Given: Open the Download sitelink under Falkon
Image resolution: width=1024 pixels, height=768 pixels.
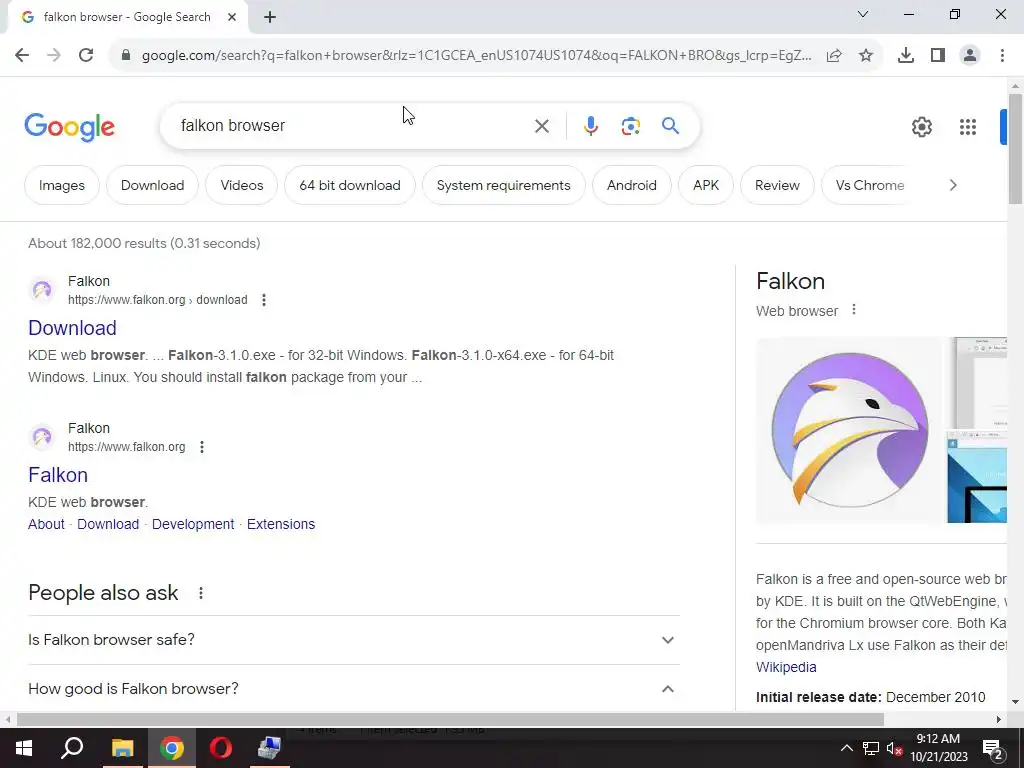Looking at the screenshot, I should pyautogui.click(x=108, y=524).
